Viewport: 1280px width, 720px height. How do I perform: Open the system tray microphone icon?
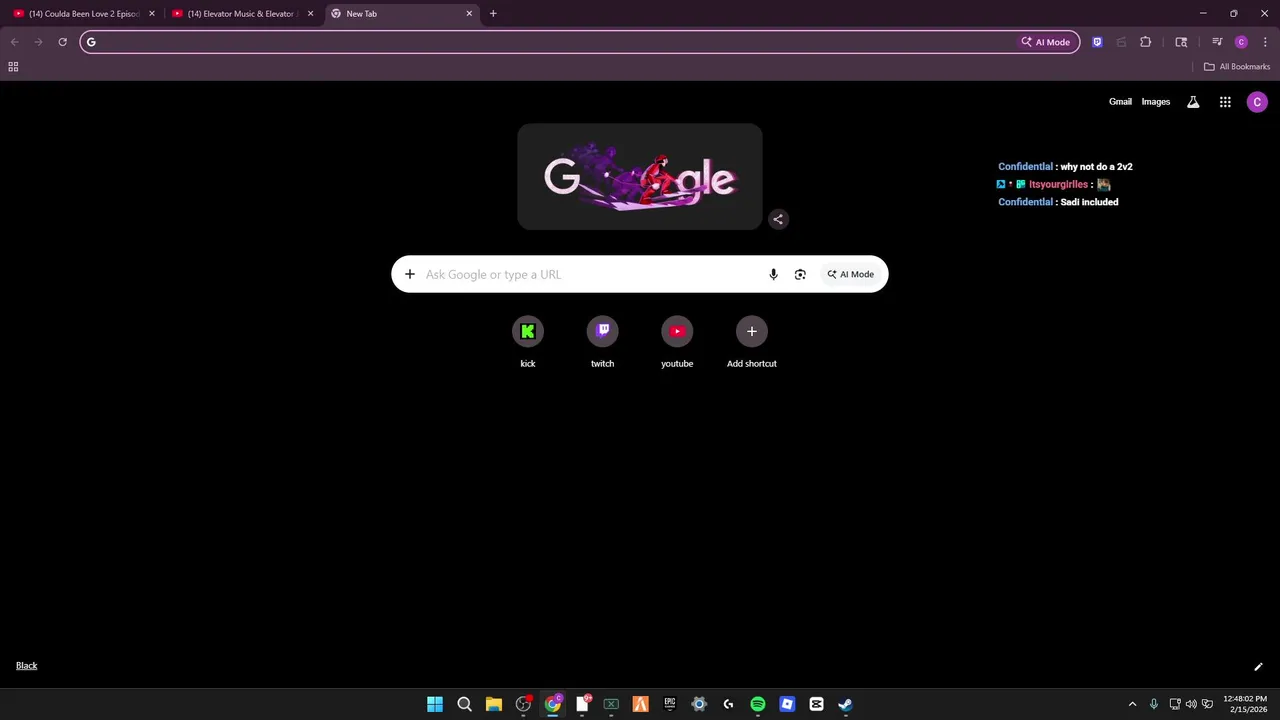(x=1154, y=704)
